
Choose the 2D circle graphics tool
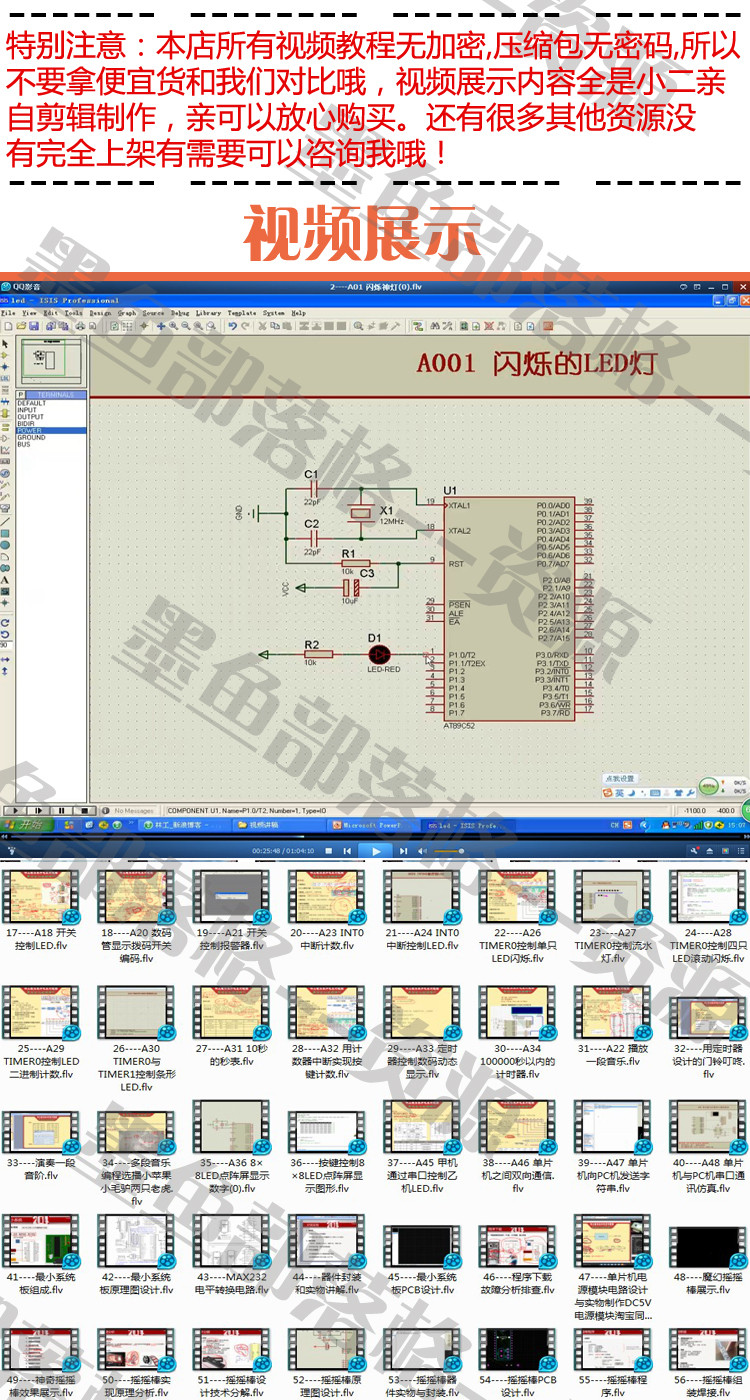pos(5,545)
